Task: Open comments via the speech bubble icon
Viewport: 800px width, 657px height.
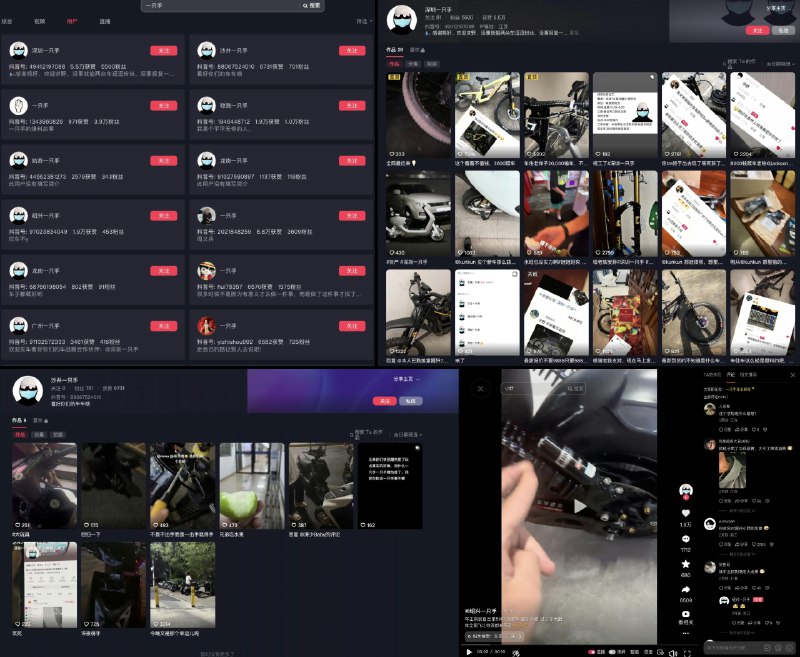Action: (685, 539)
